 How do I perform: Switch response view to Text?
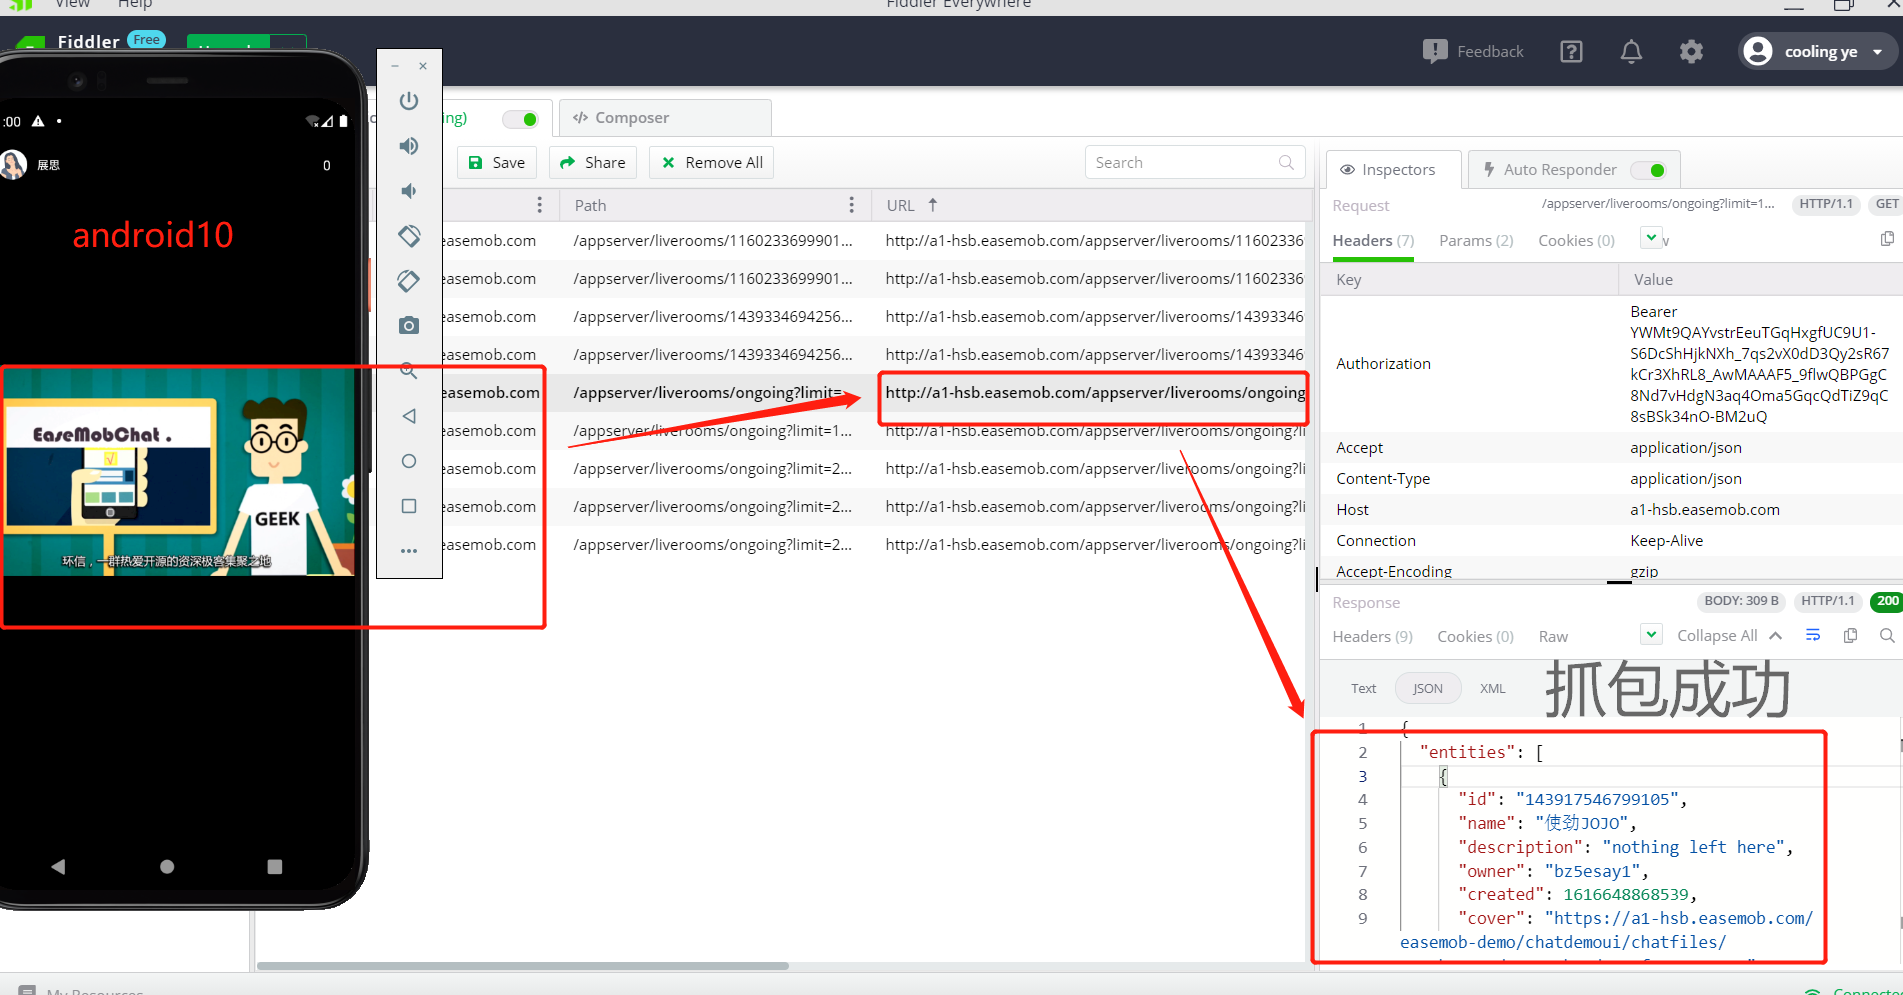[1363, 689]
